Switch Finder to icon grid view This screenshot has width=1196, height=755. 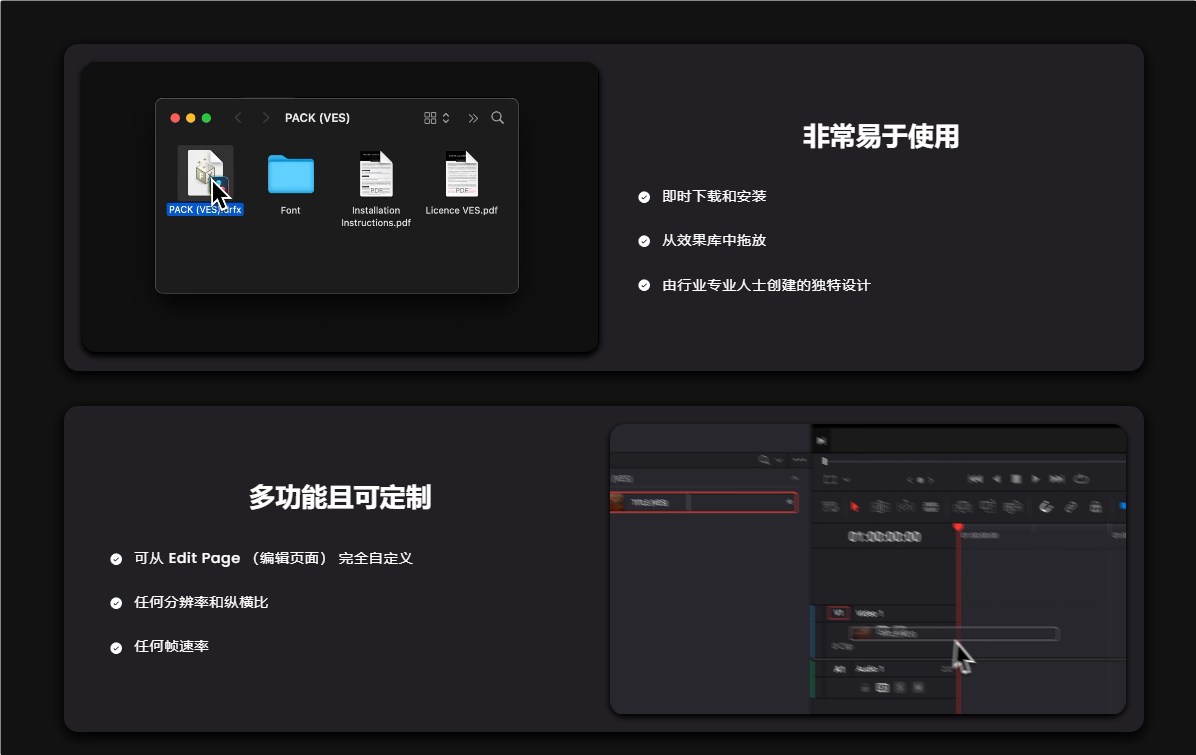(430, 117)
